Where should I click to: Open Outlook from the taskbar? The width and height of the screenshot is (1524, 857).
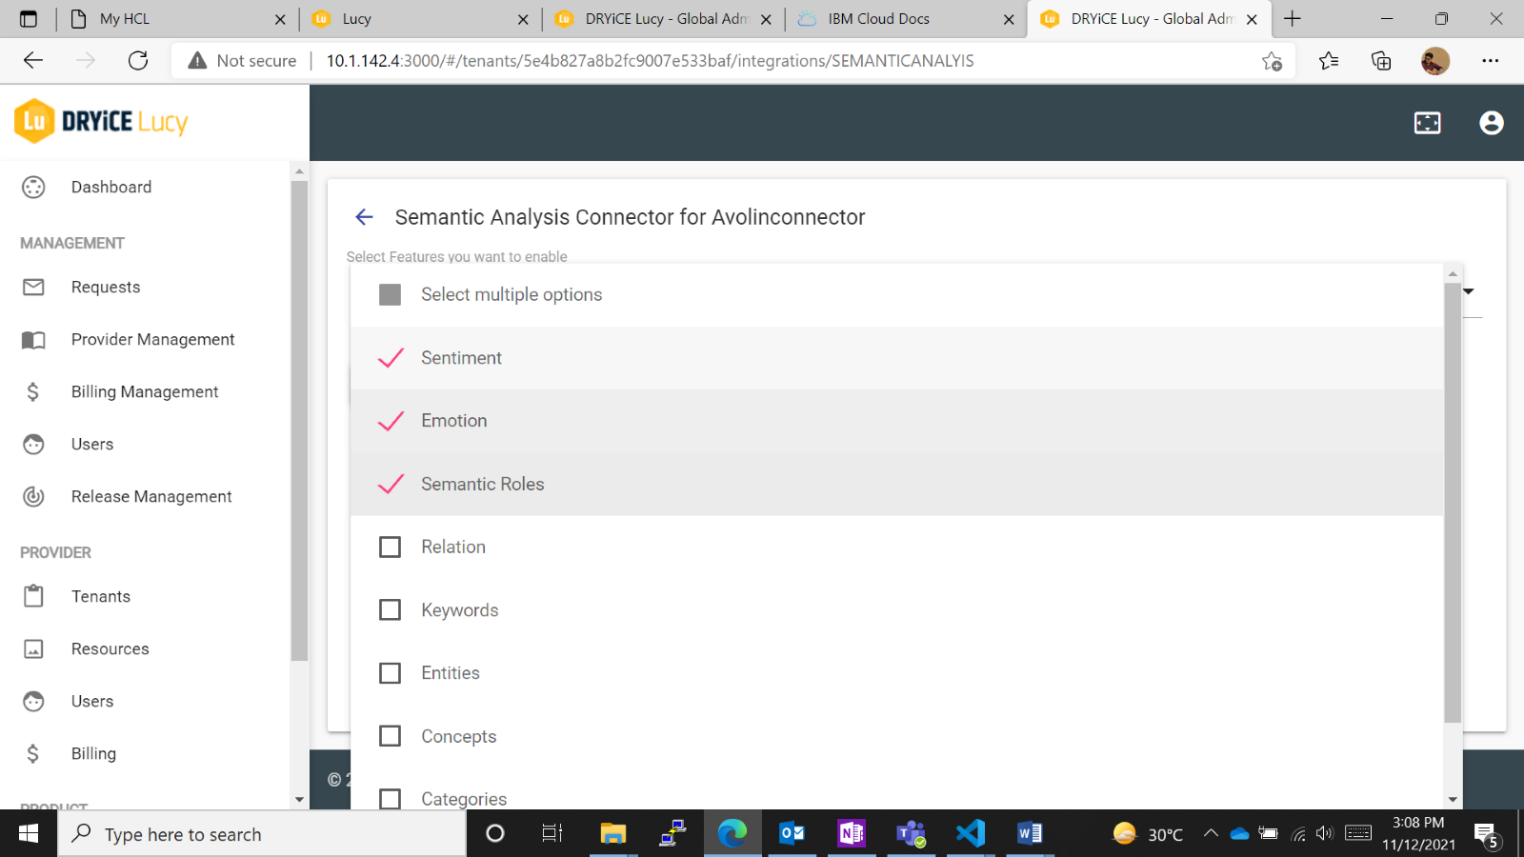point(791,833)
